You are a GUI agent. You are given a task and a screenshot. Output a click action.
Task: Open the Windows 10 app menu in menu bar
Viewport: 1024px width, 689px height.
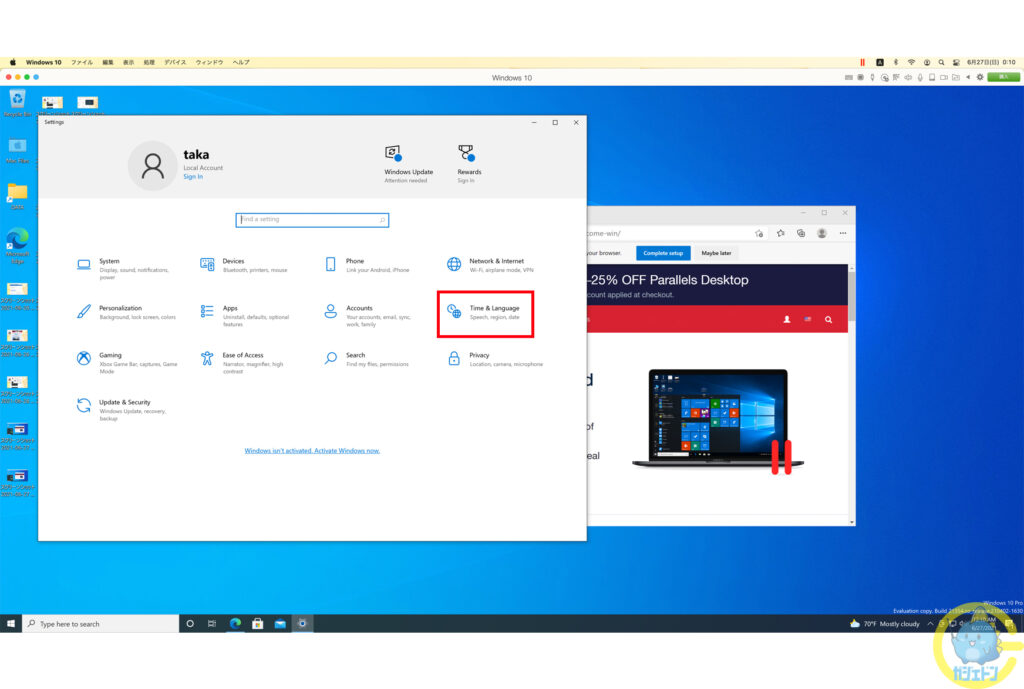click(x=43, y=62)
